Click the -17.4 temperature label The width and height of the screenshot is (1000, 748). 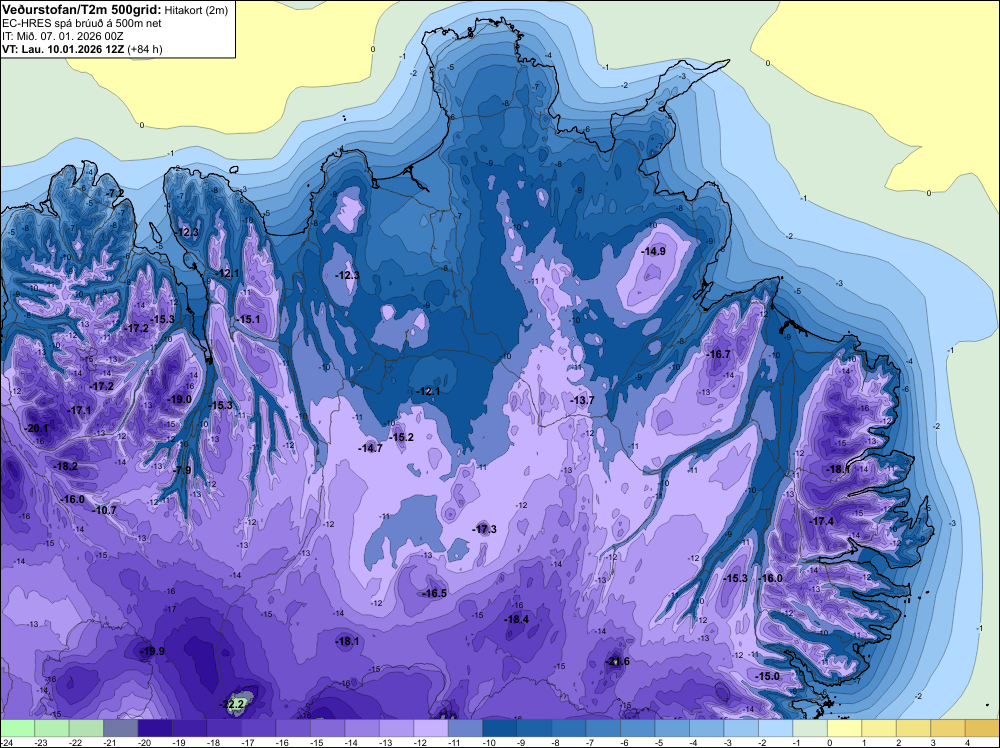[x=821, y=521]
